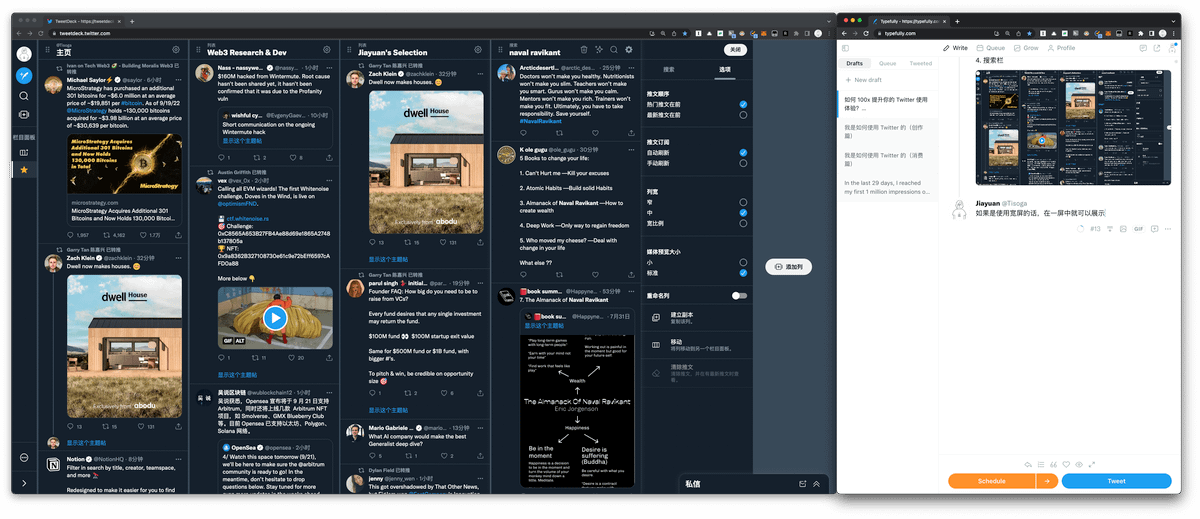Toggle the Typefully sidebar panel icon
This screenshot has width=1200, height=519.
click(845, 47)
